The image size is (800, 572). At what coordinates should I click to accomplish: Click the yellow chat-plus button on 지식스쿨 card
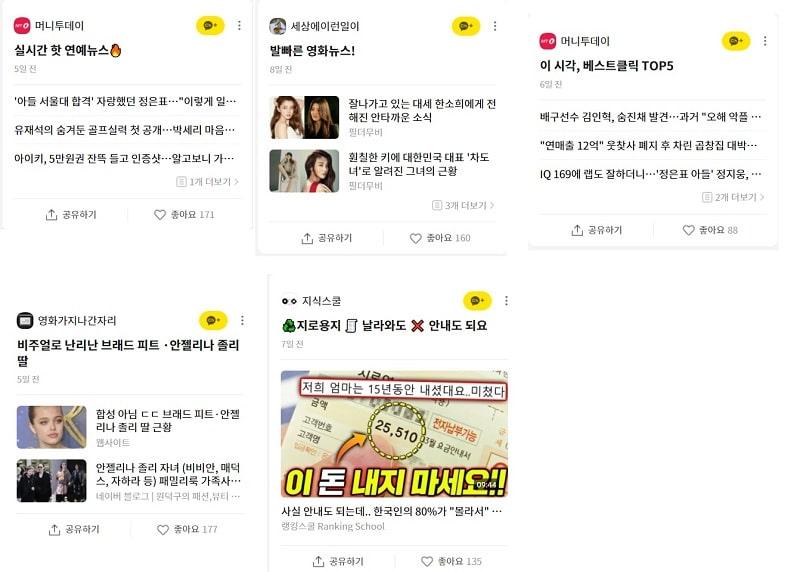(x=477, y=301)
